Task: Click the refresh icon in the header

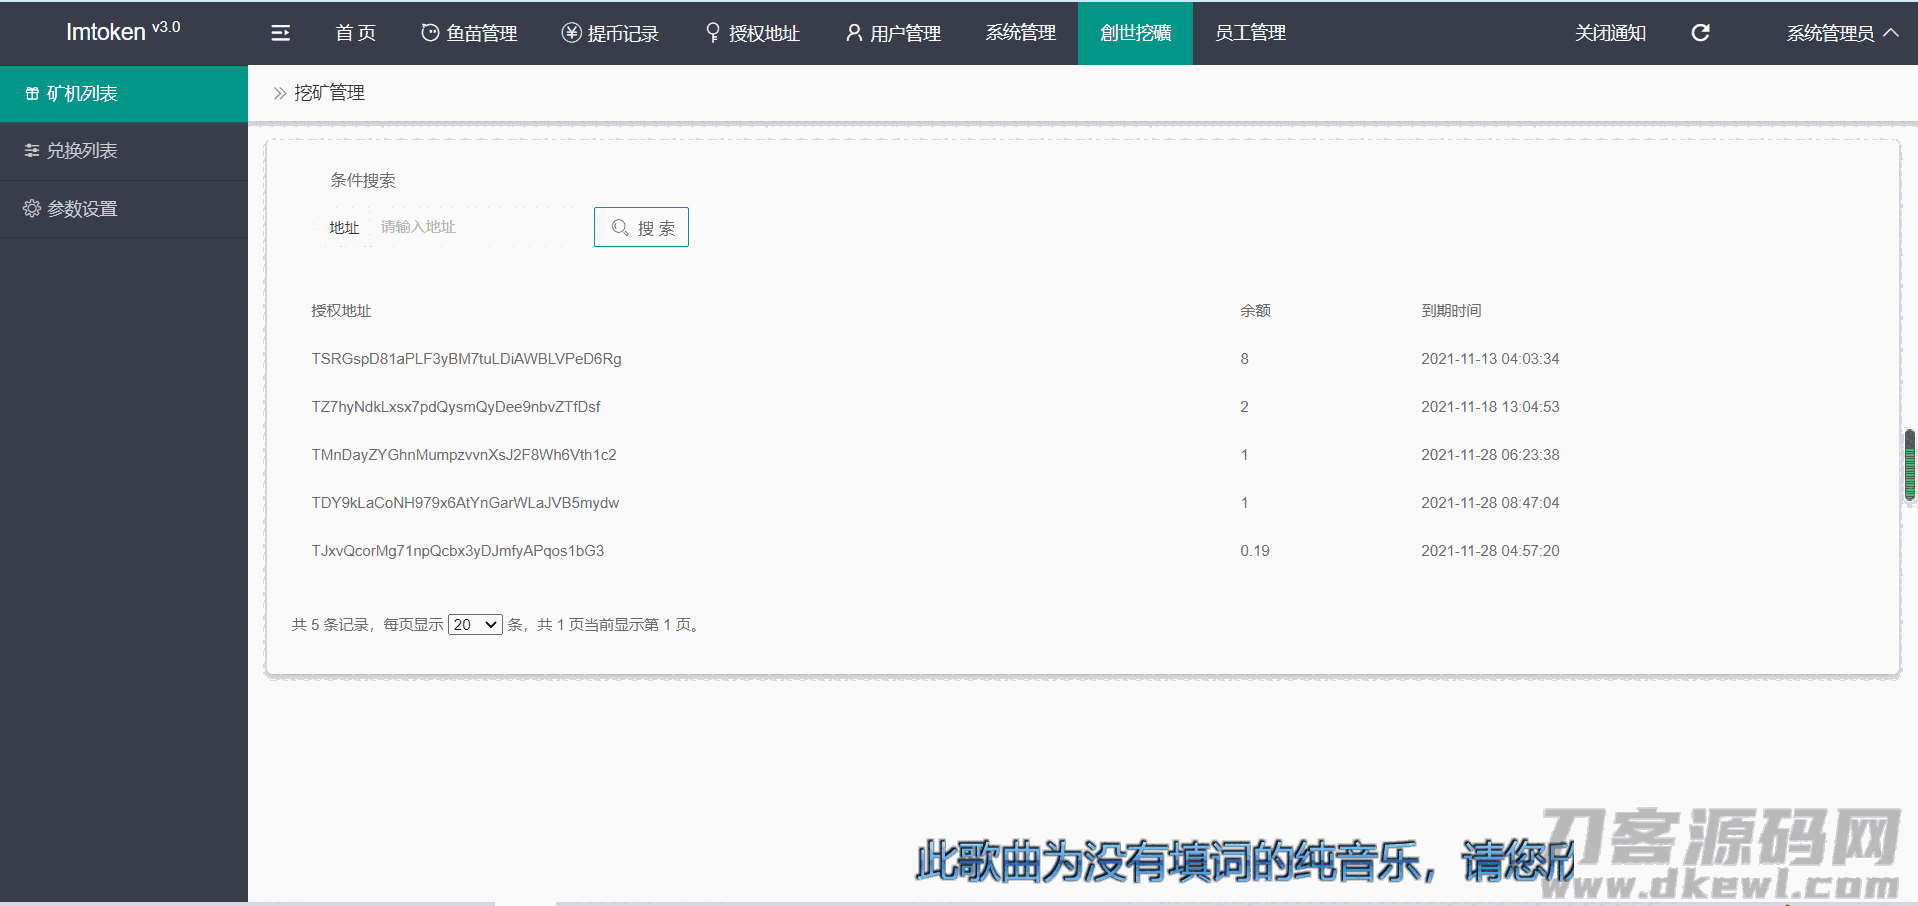Action: click(x=1700, y=33)
